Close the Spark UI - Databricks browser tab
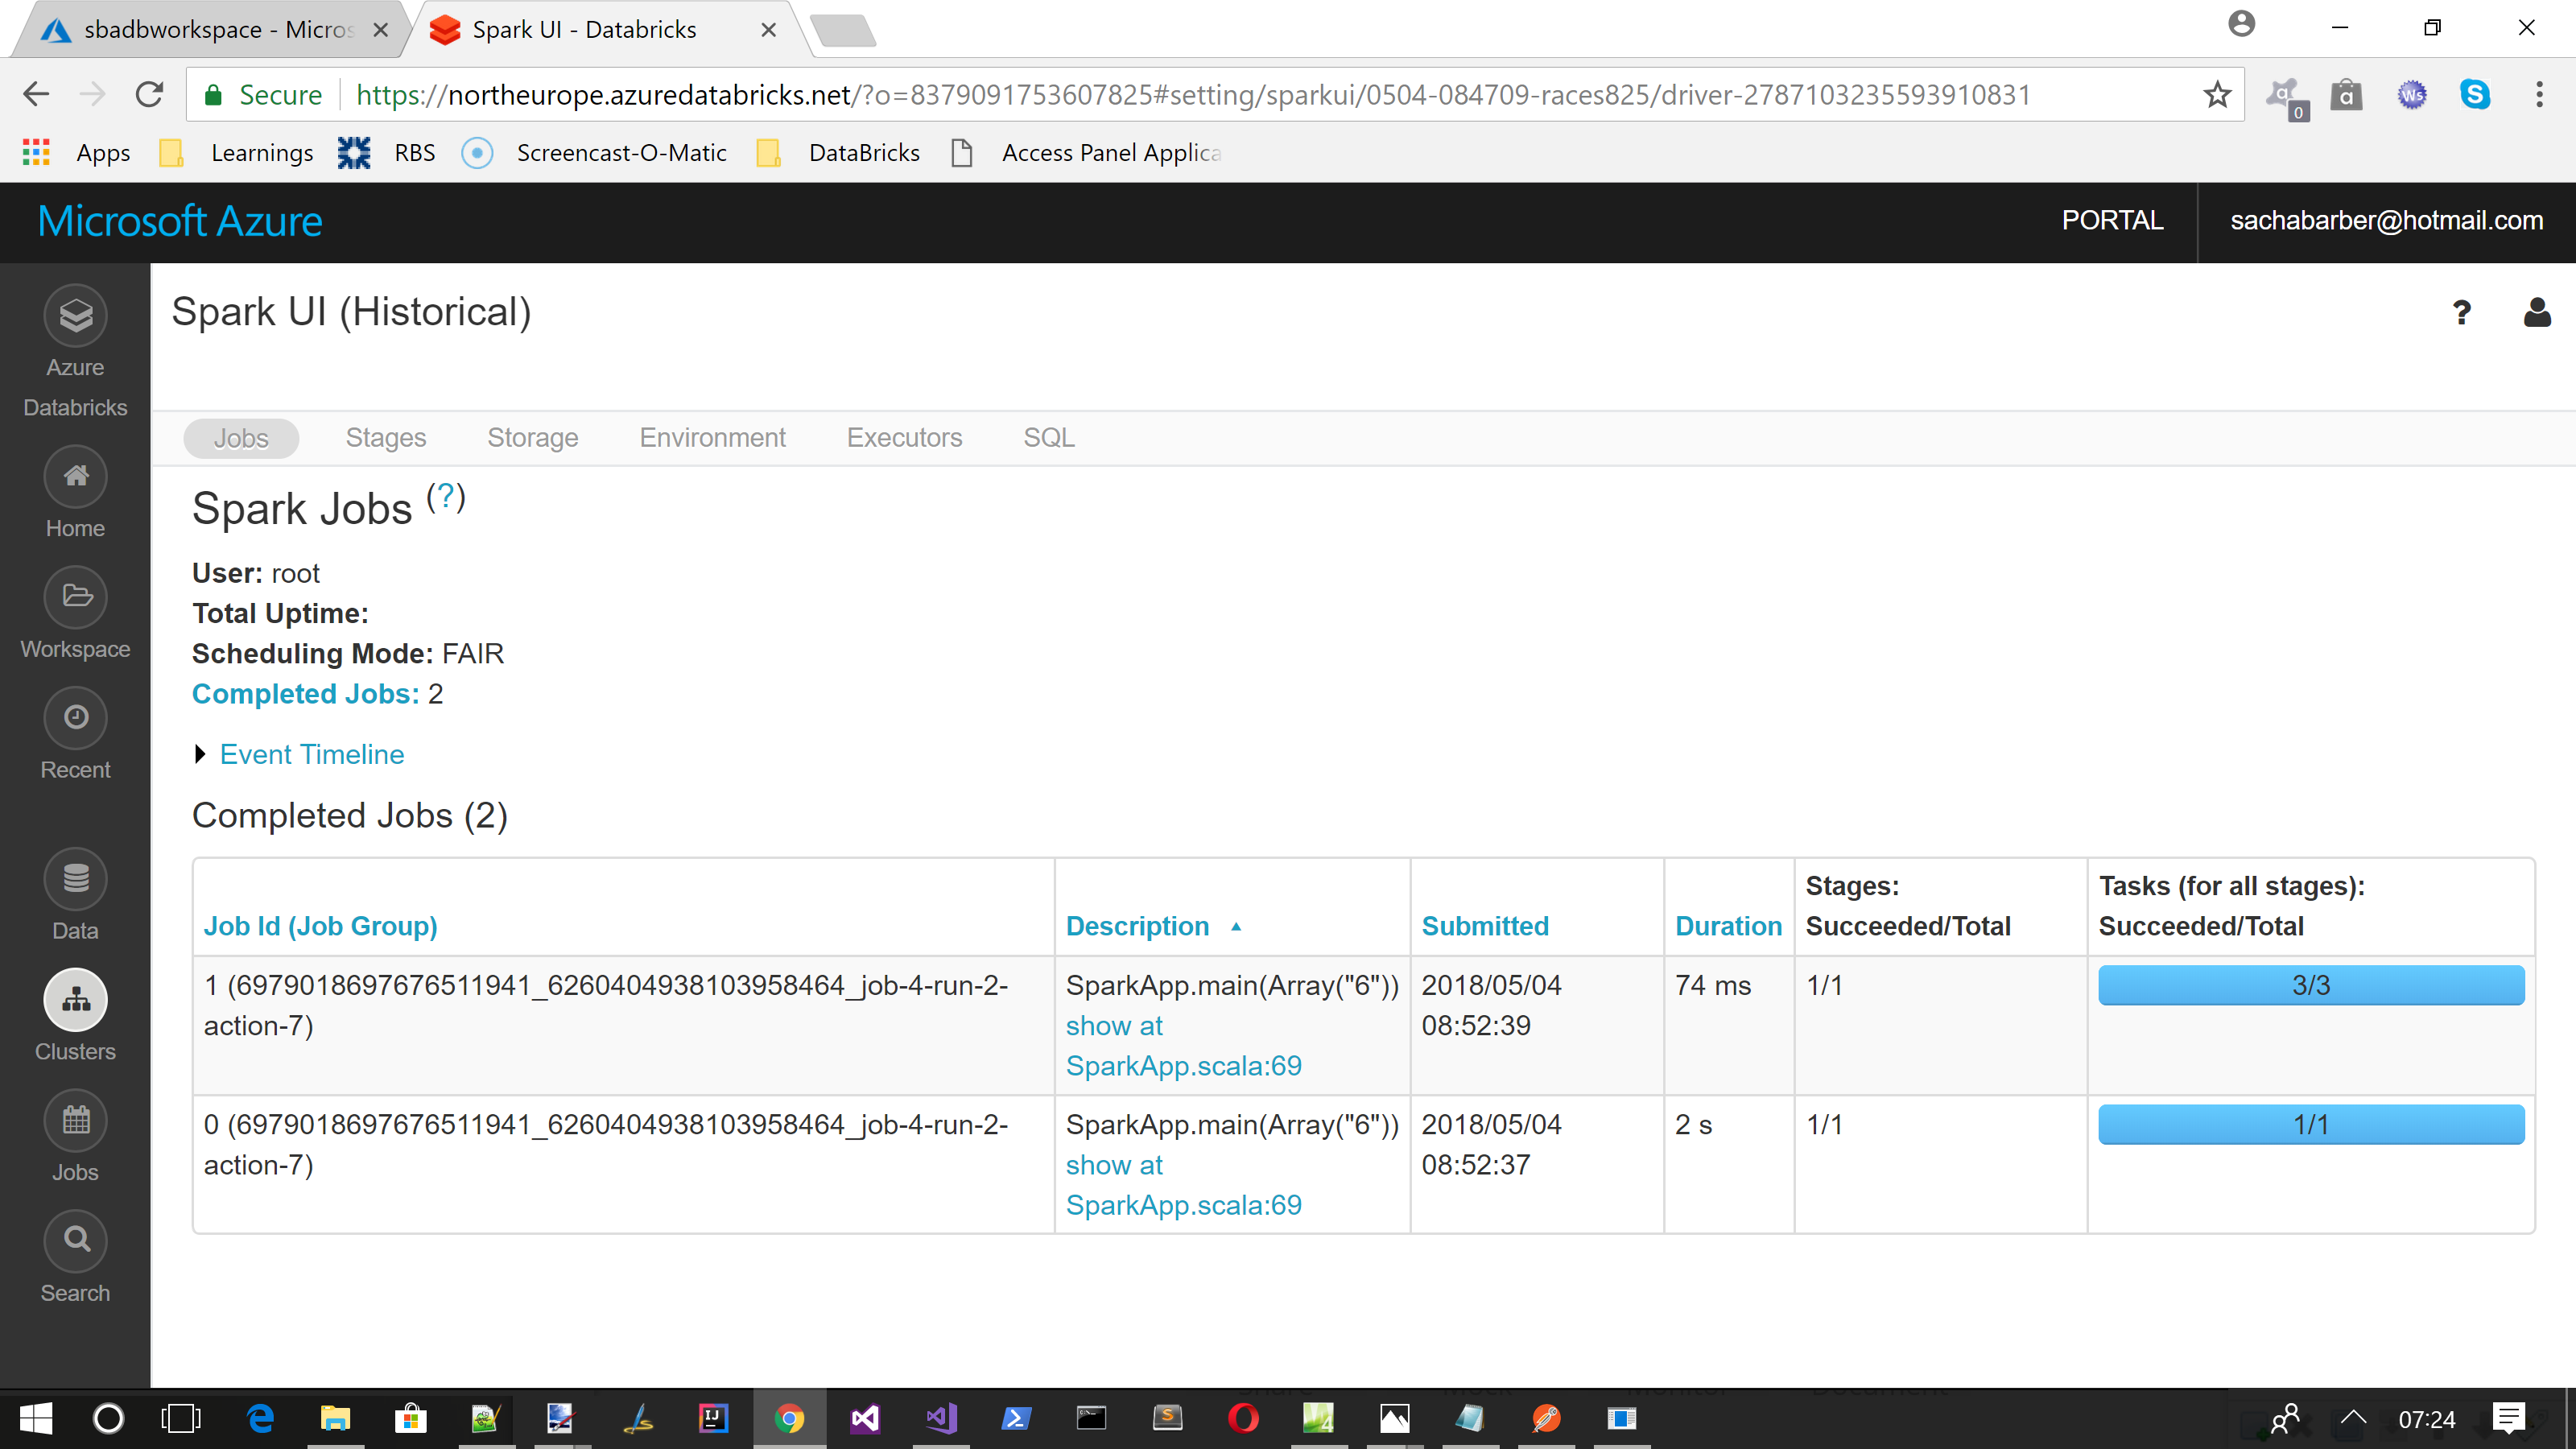2576x1449 pixels. pos(769,30)
